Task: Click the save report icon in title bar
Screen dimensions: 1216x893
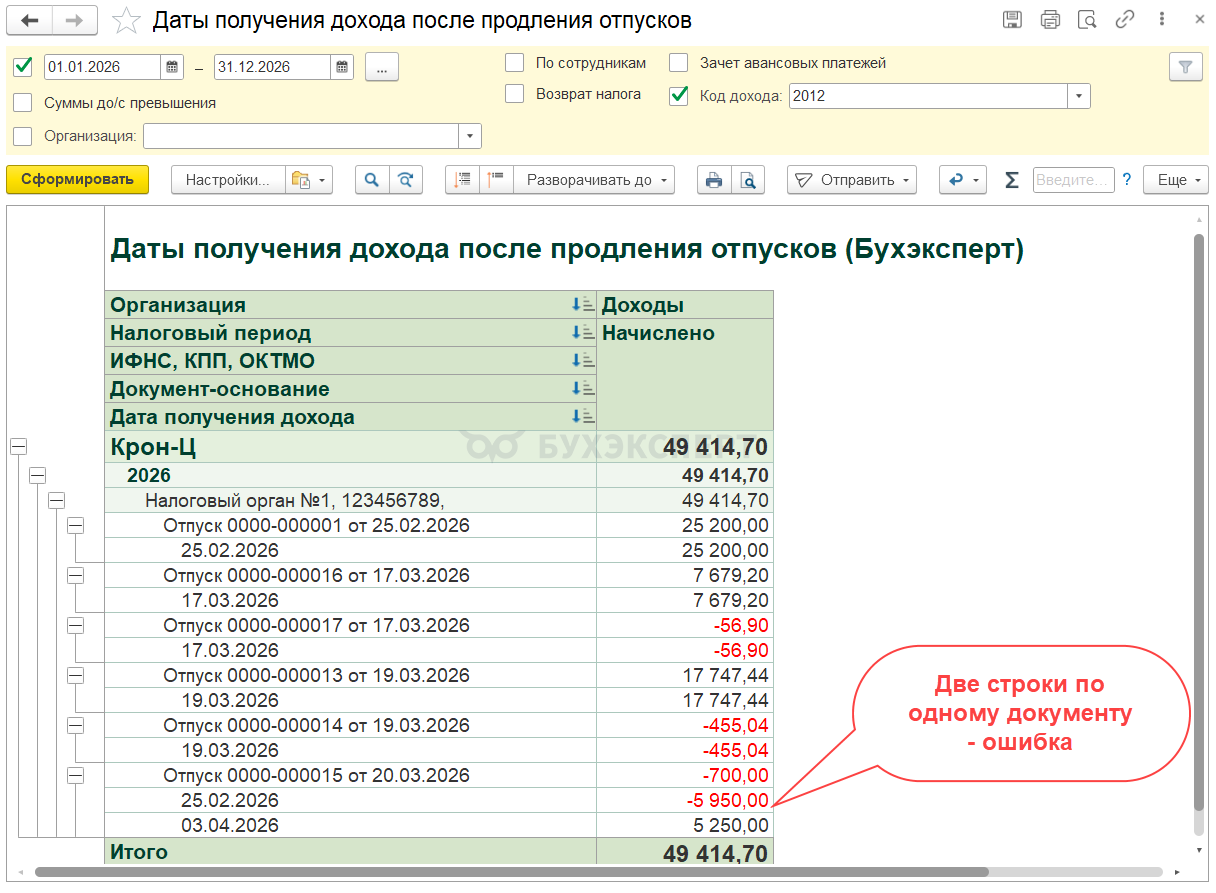Action: click(1012, 20)
